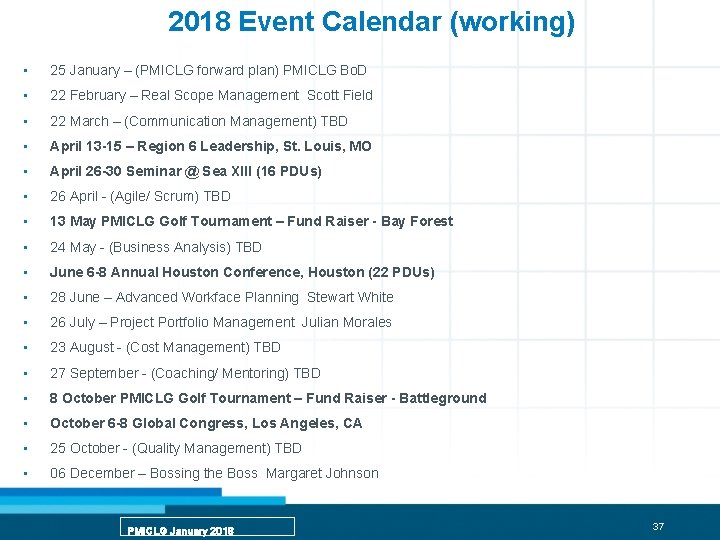Select '26 April - (Agile/ Scrum) TBD' entry
This screenshot has width=720, height=540.
[x=140, y=197]
